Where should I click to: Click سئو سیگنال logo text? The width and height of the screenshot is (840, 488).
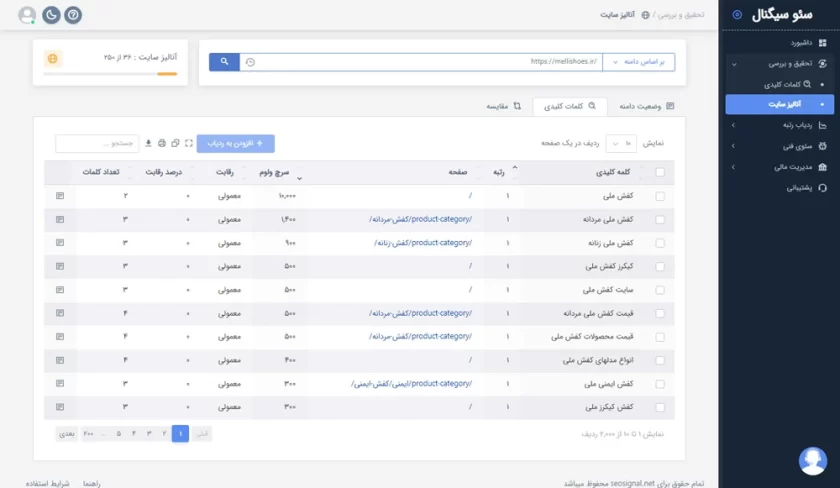coord(782,15)
